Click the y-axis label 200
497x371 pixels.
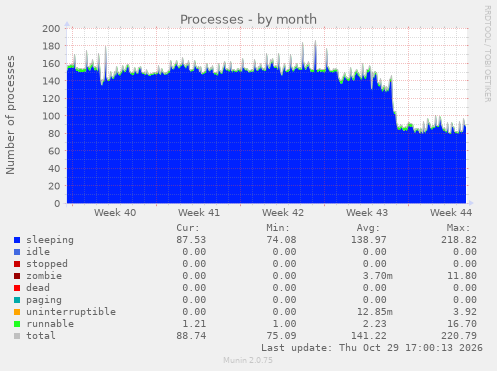(51, 28)
